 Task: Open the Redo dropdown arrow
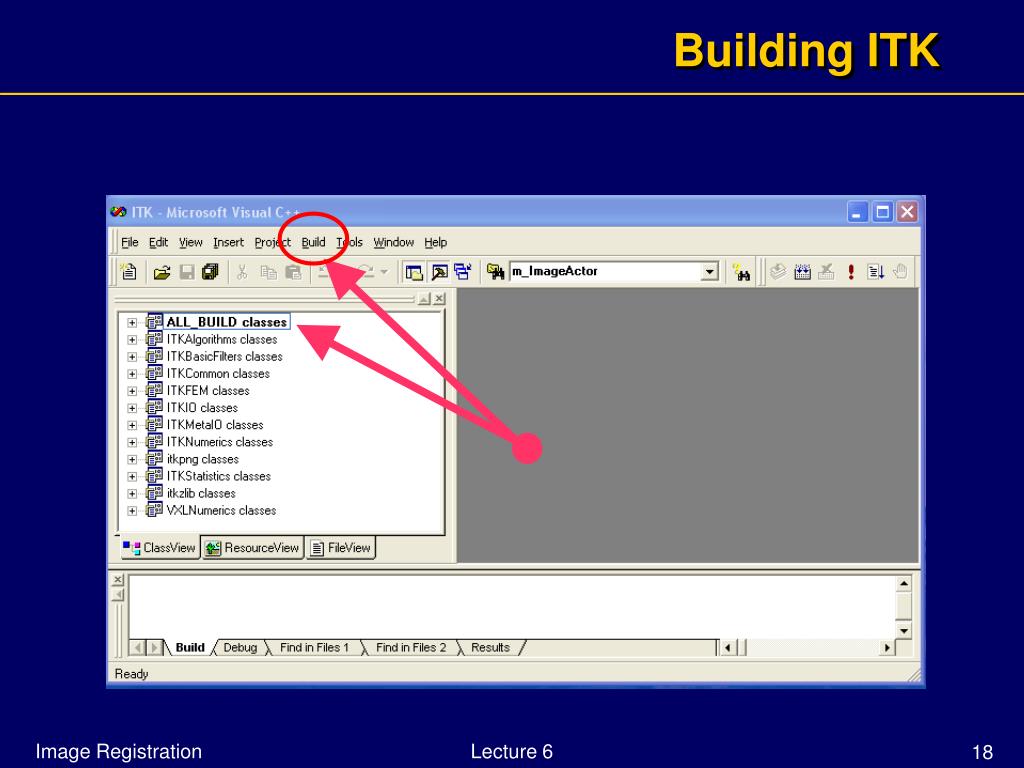[x=384, y=272]
